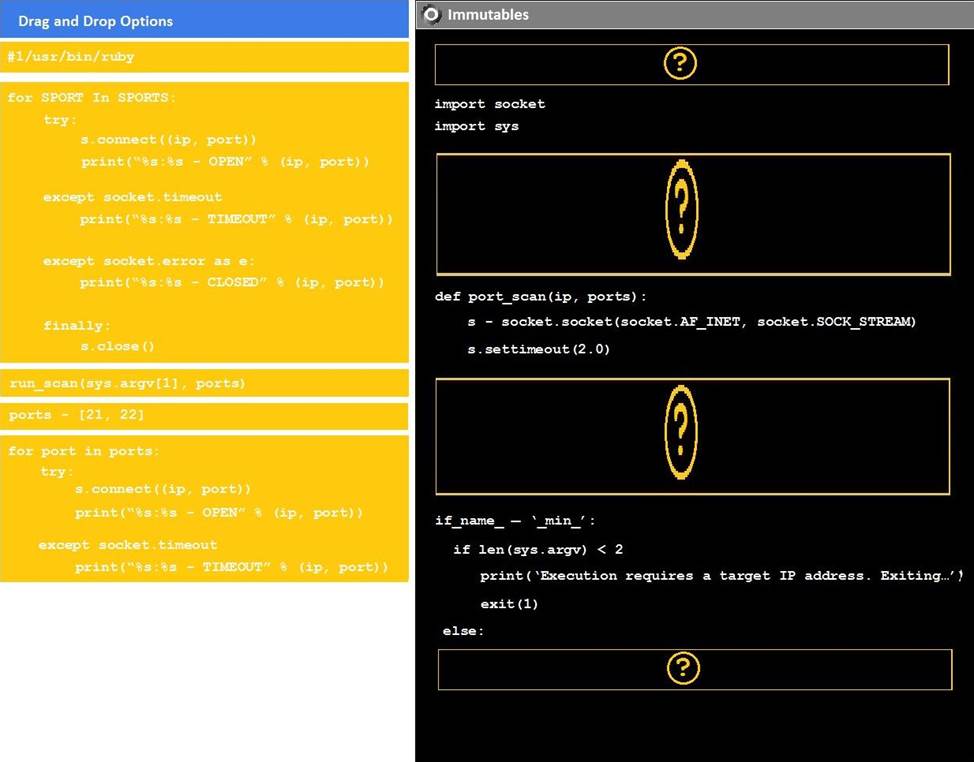The height and width of the screenshot is (762, 974).
Task: Click the Immutables panel circle icon
Action: (x=432, y=14)
